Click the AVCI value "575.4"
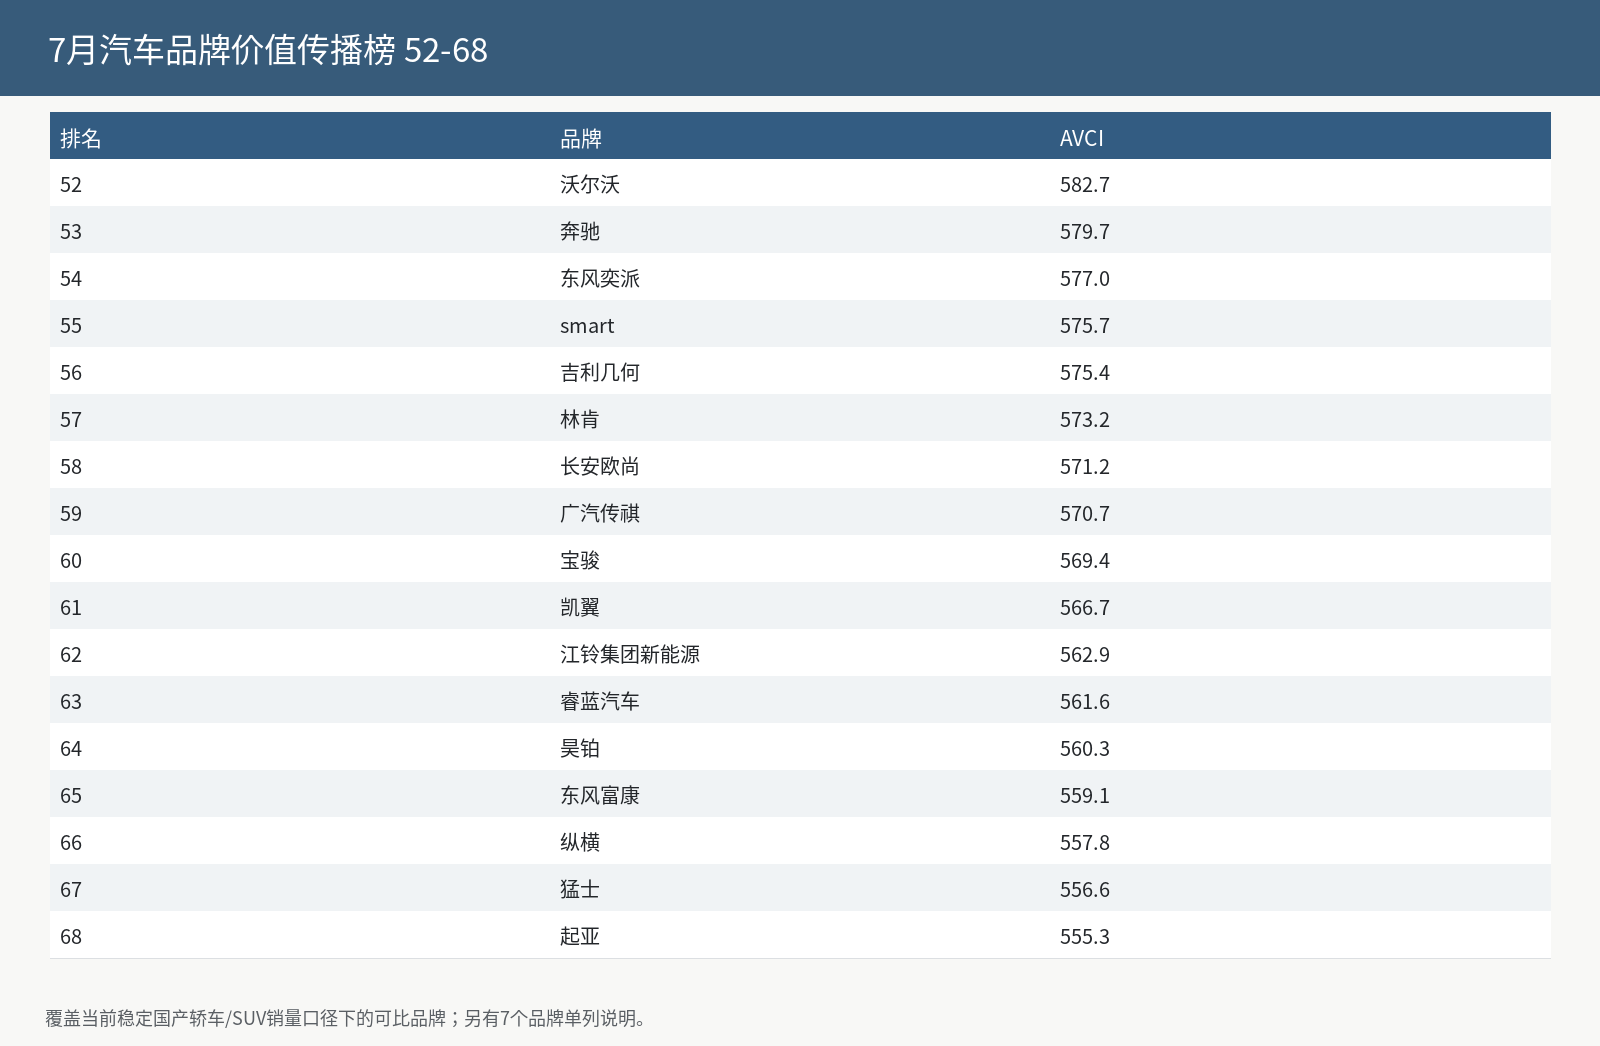The height and width of the screenshot is (1046, 1600). point(1085,372)
